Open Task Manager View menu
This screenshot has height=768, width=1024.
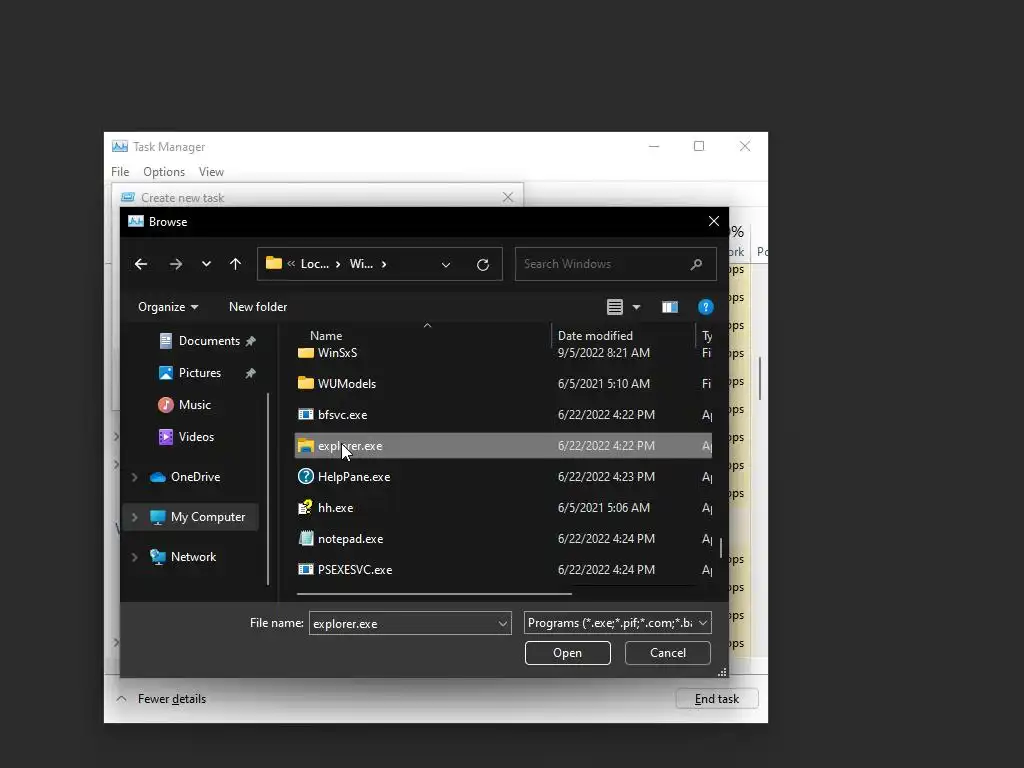click(212, 172)
